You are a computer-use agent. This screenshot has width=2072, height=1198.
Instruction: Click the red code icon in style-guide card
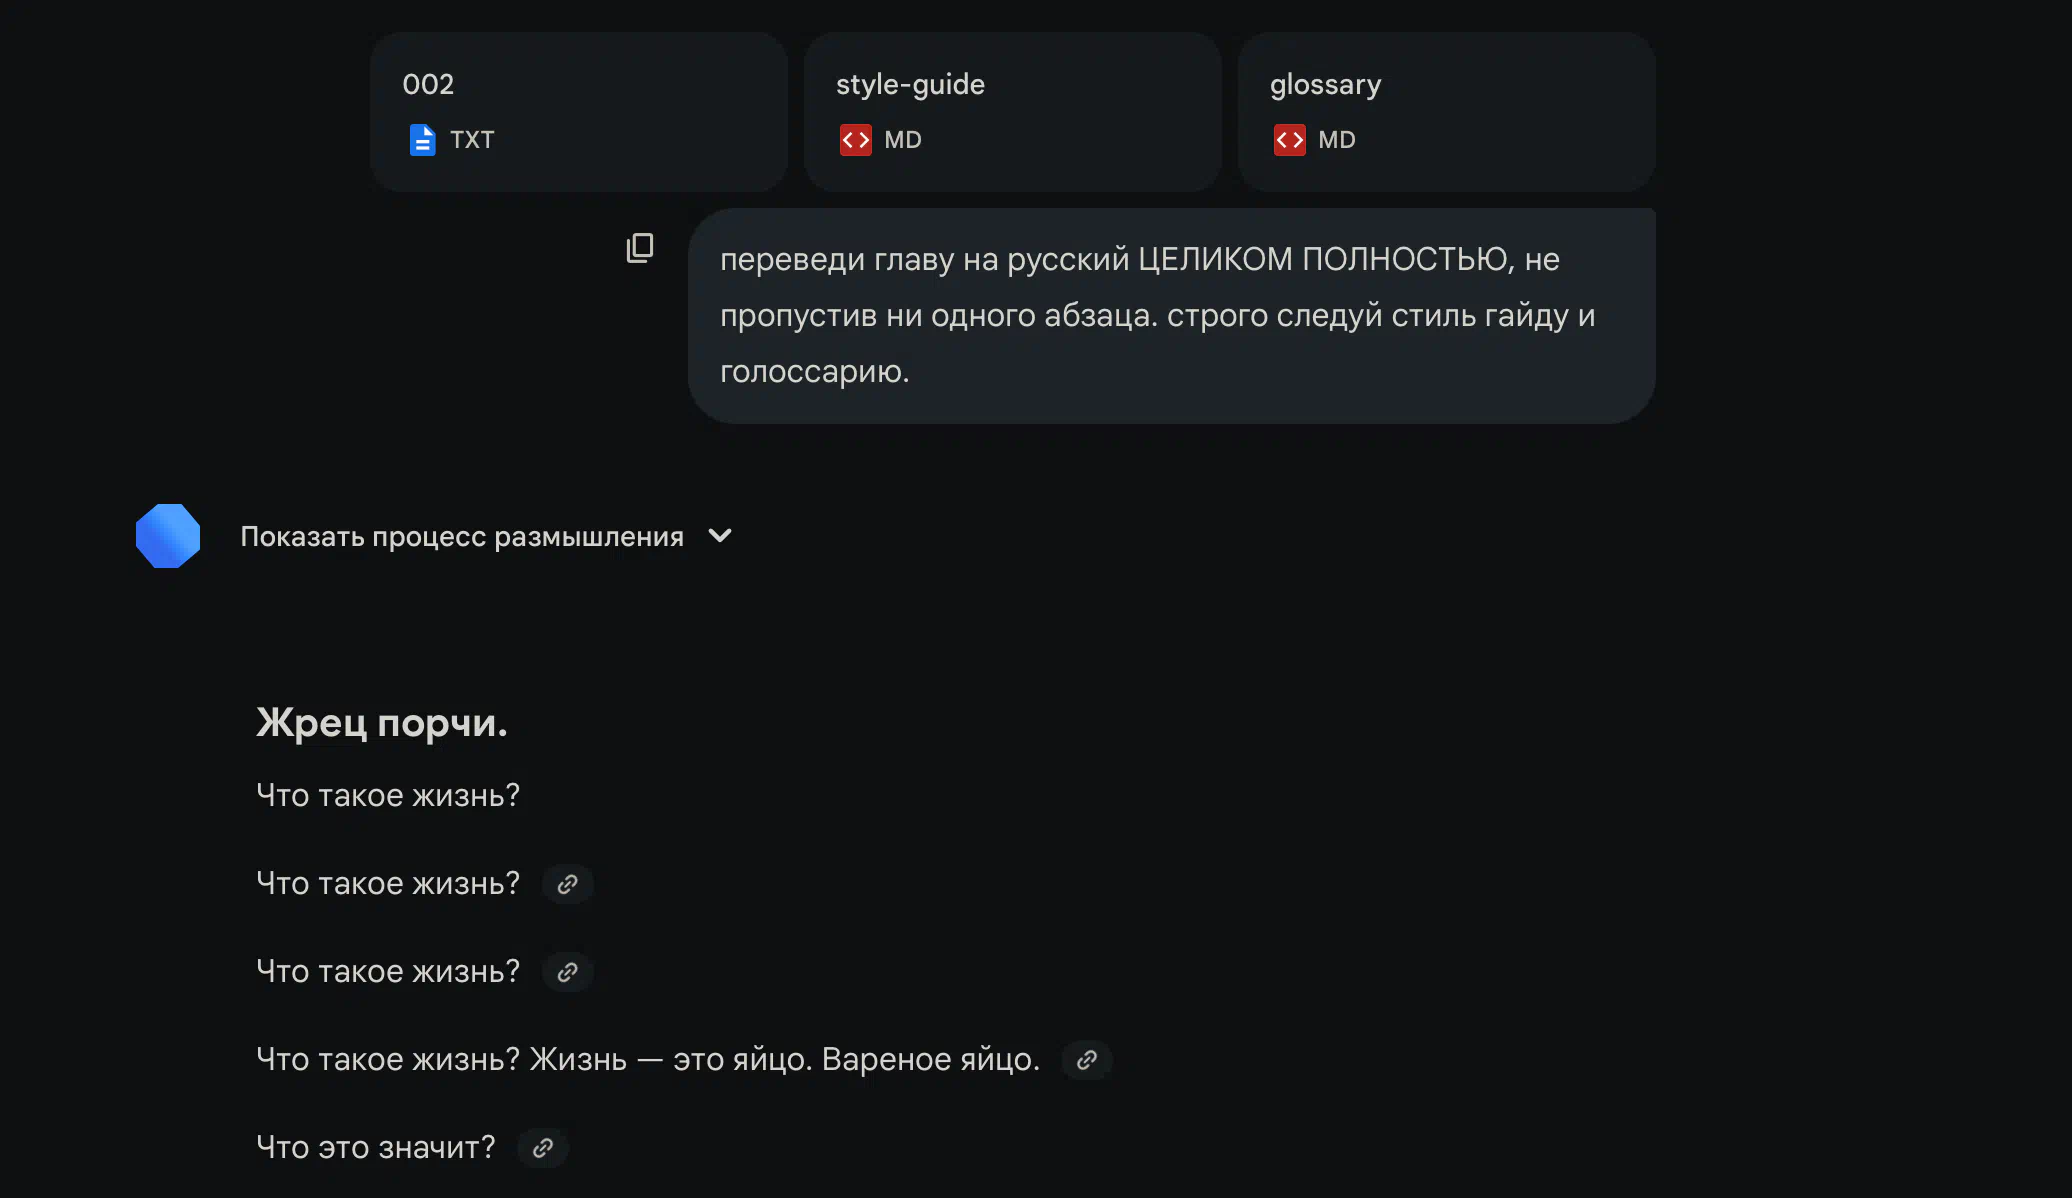point(856,140)
